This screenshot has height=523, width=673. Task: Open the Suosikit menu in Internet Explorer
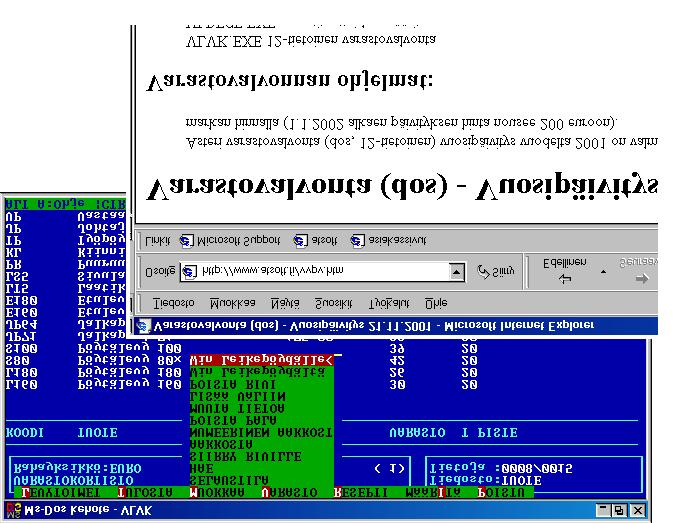pos(333,303)
